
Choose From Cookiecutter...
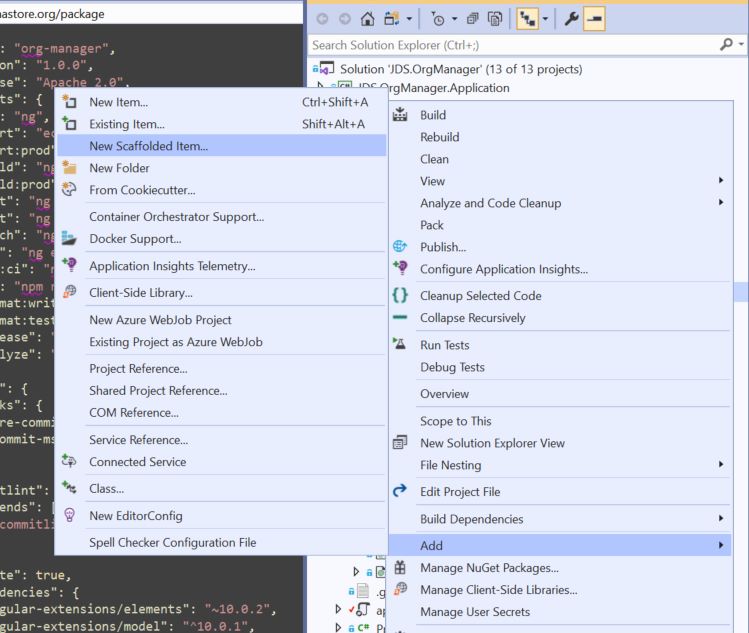(x=222, y=190)
